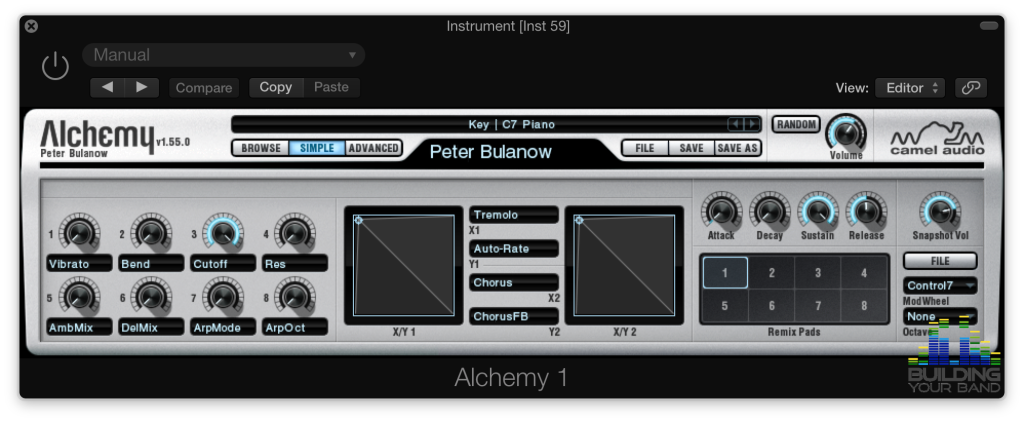Open the Octave None dropdown
This screenshot has width=1024, height=422.
point(940,317)
